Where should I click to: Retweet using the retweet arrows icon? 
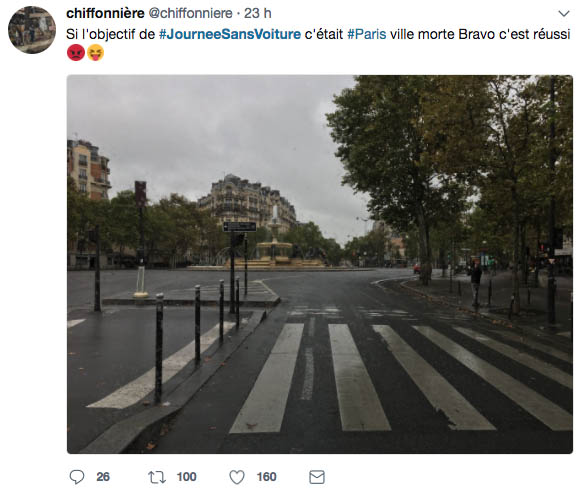point(157,477)
